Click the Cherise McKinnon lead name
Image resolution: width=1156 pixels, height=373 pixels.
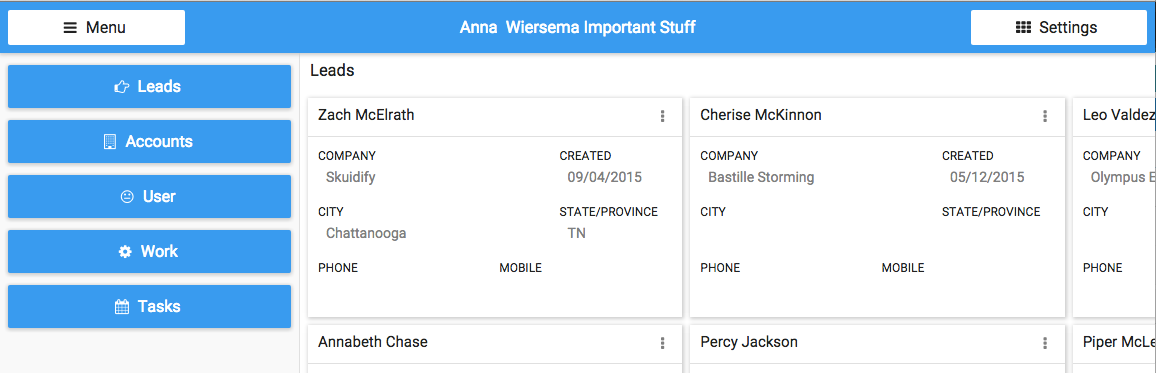point(761,115)
